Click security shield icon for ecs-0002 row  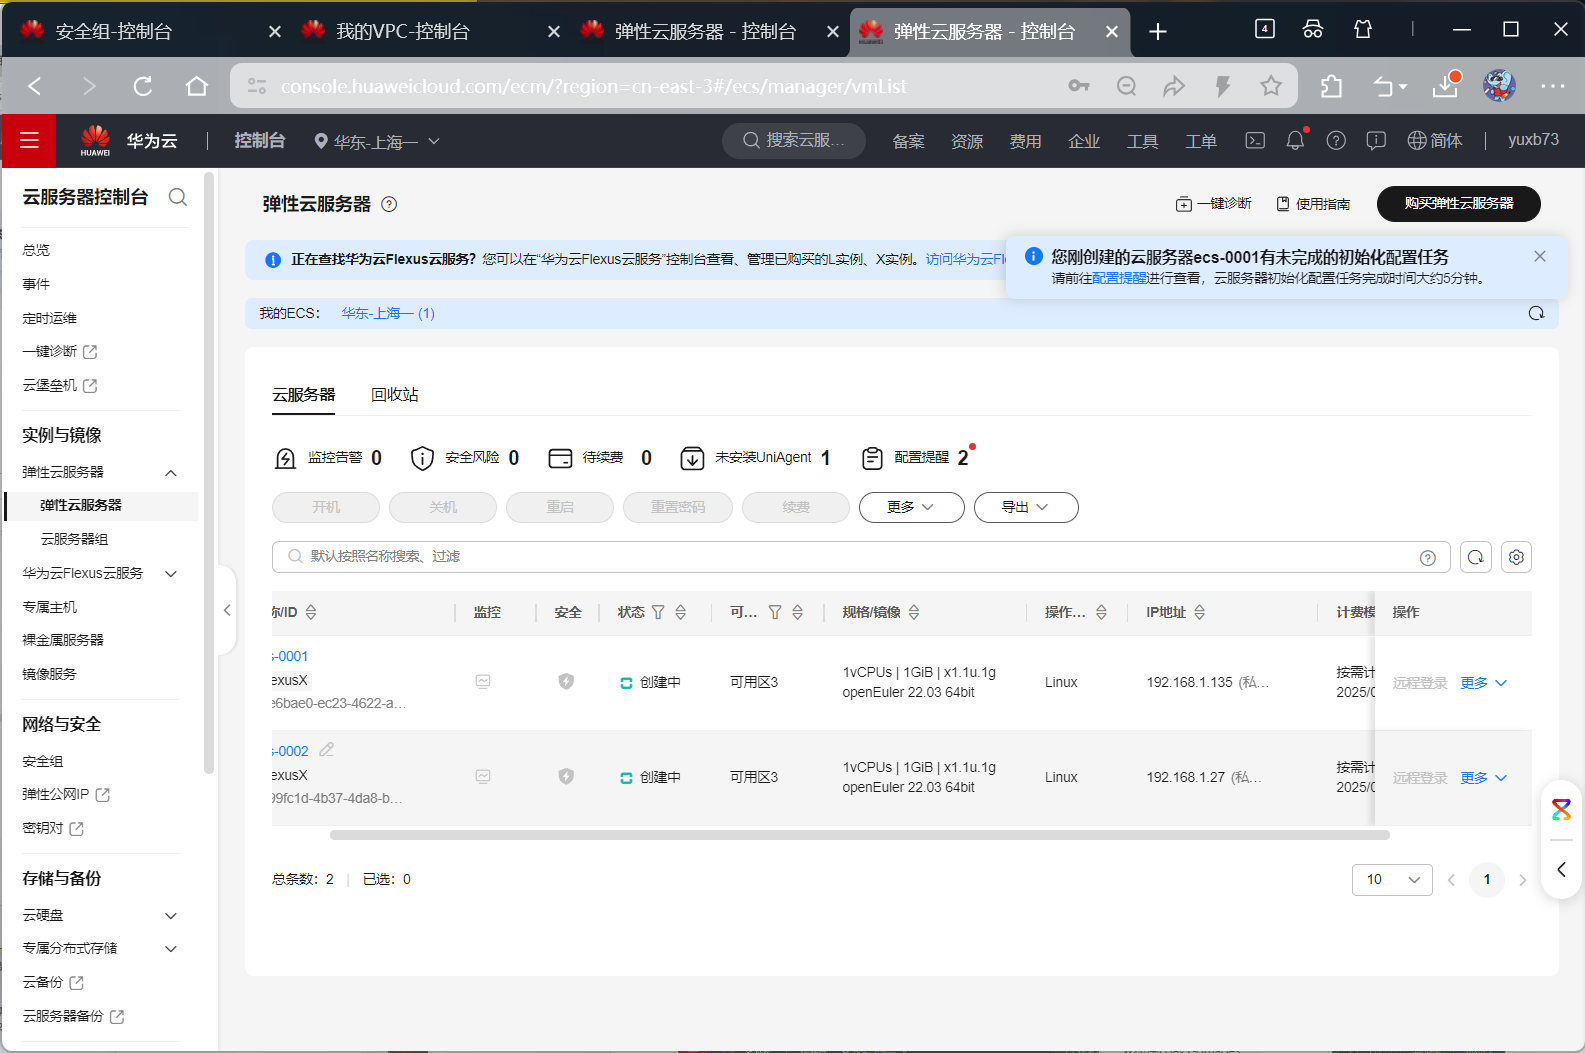[566, 776]
